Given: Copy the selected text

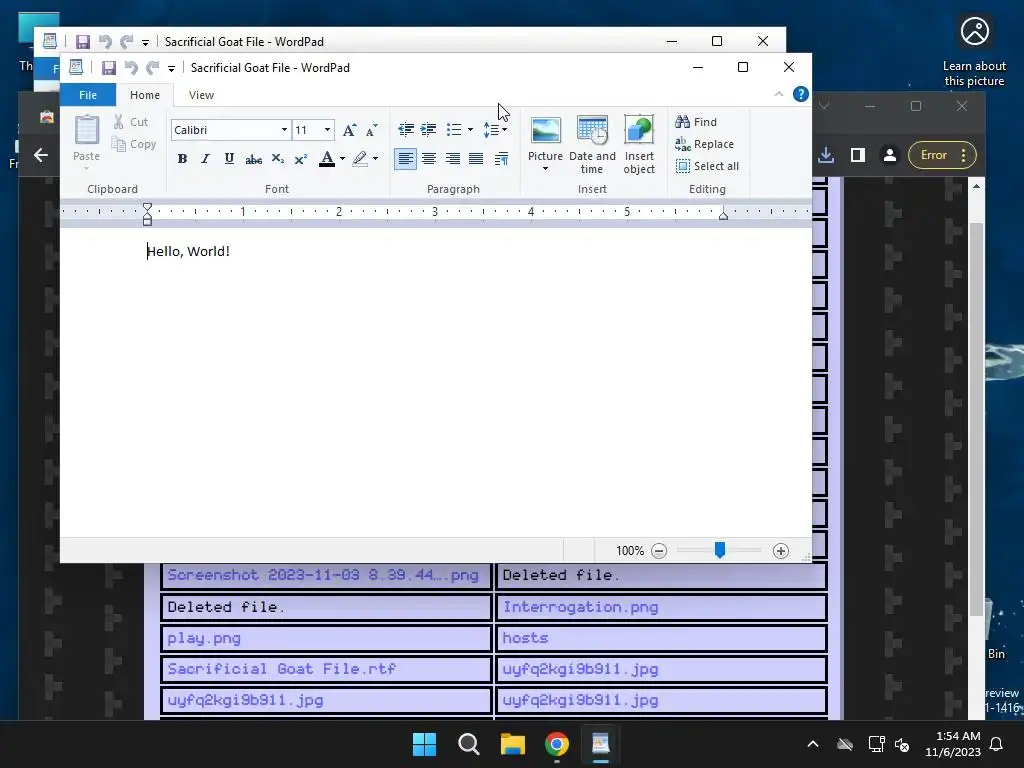Looking at the screenshot, I should 134,144.
